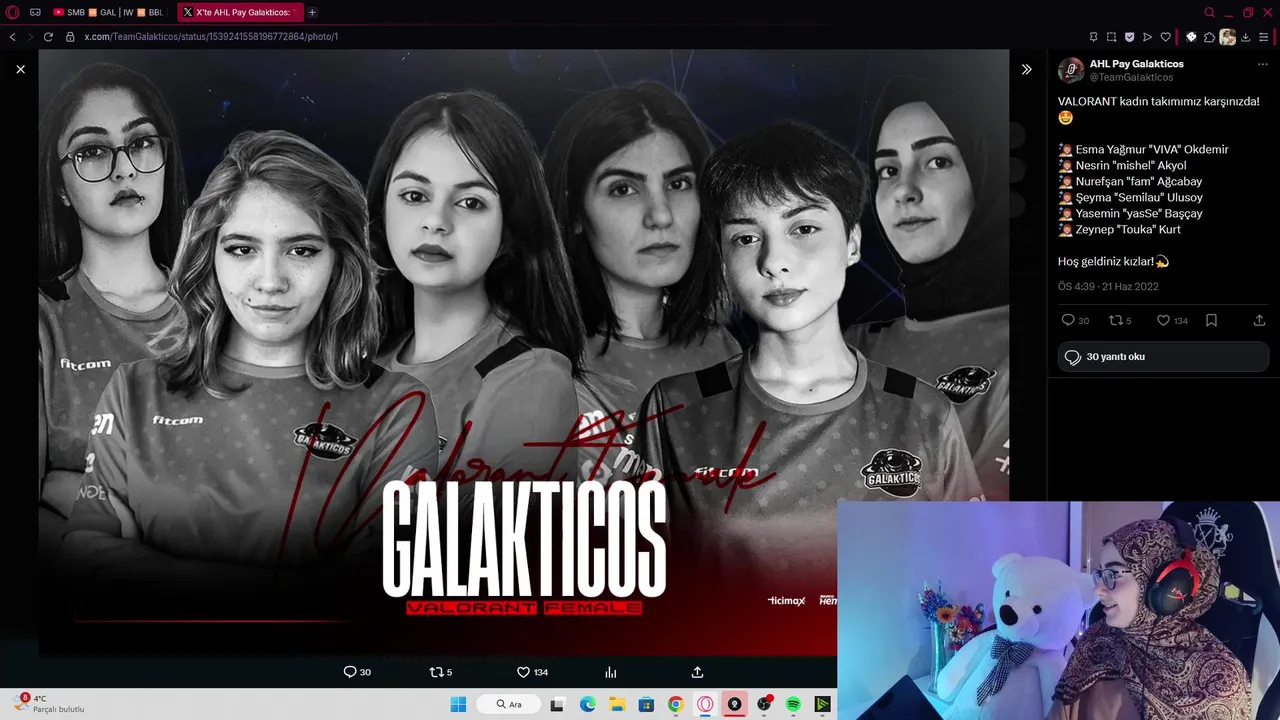Select the text 'Şeyma "Semilau" Ulusoy'
Screen dimensions: 1280x720
pos(1139,197)
